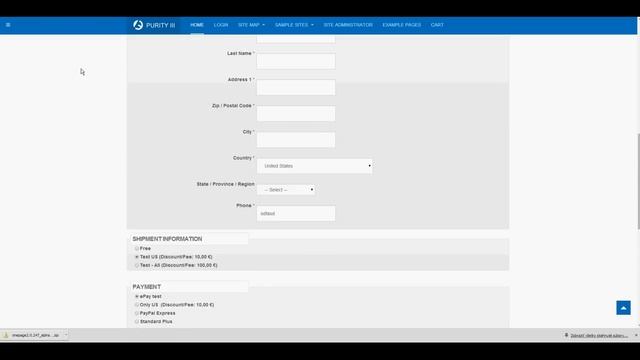Open the Country dropdown
The width and height of the screenshot is (640, 360).
pos(314,166)
